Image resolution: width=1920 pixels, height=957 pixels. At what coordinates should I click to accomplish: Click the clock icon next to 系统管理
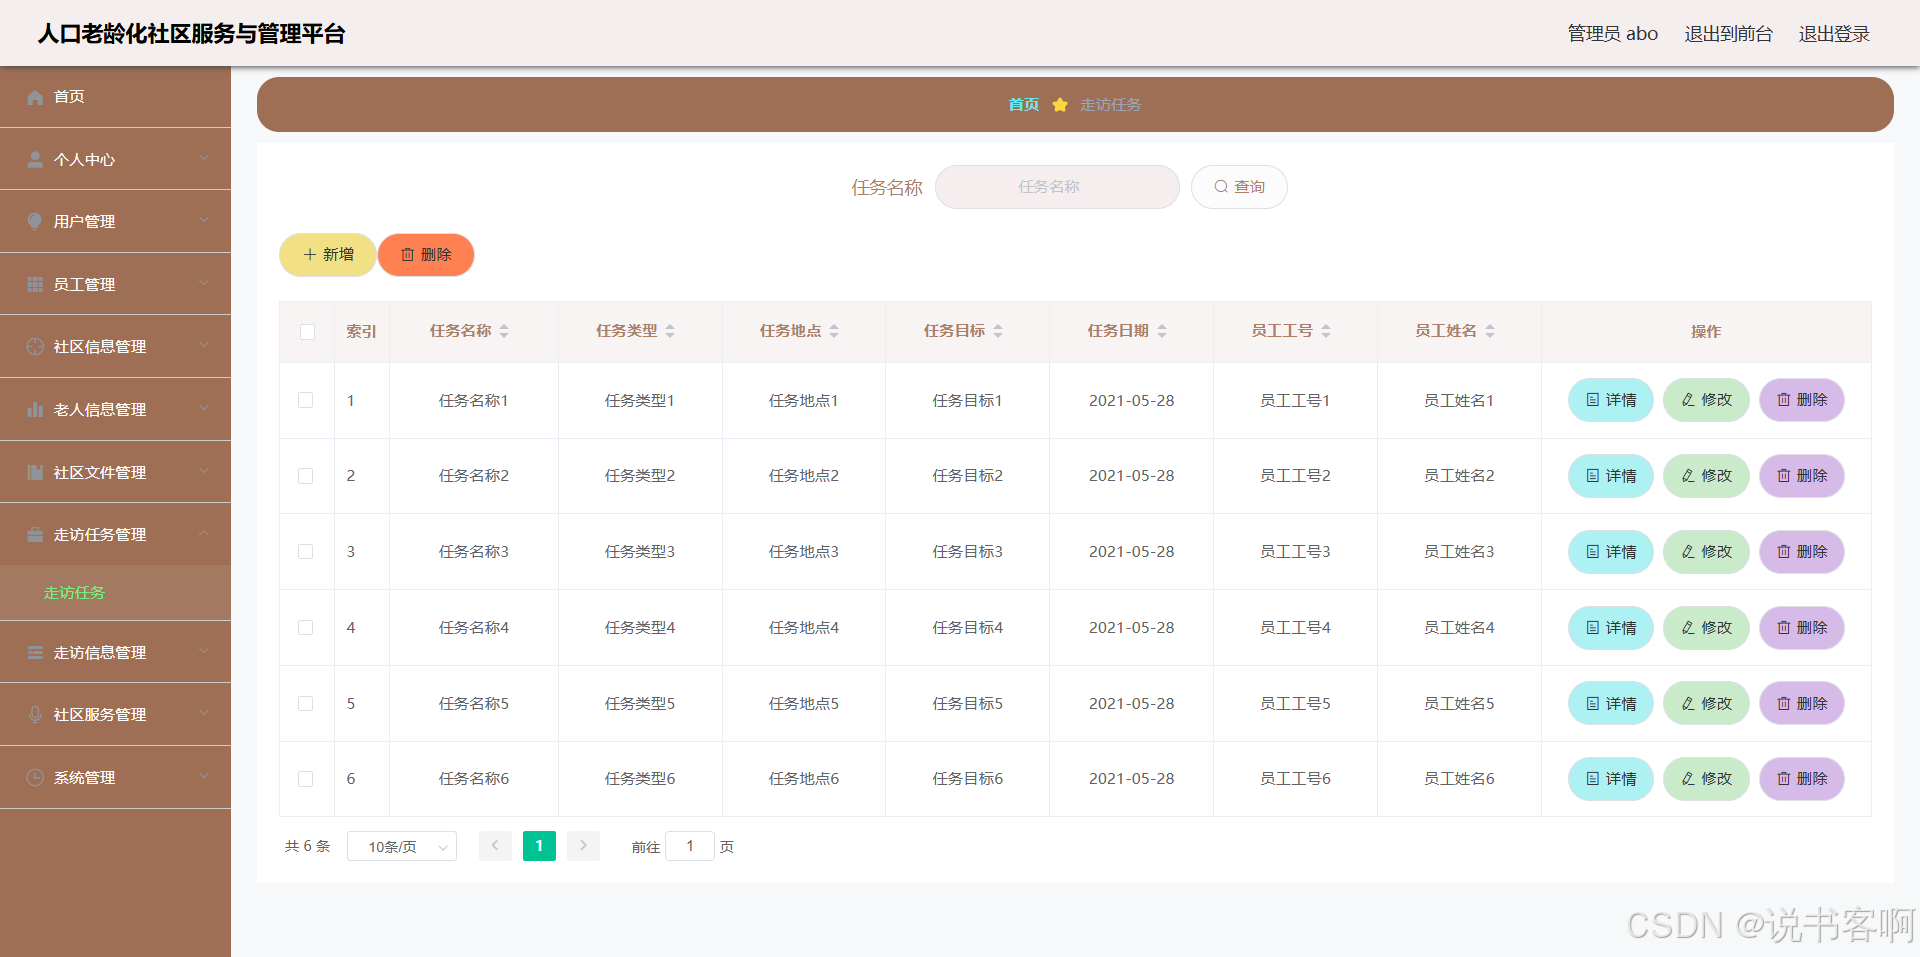[x=35, y=778]
